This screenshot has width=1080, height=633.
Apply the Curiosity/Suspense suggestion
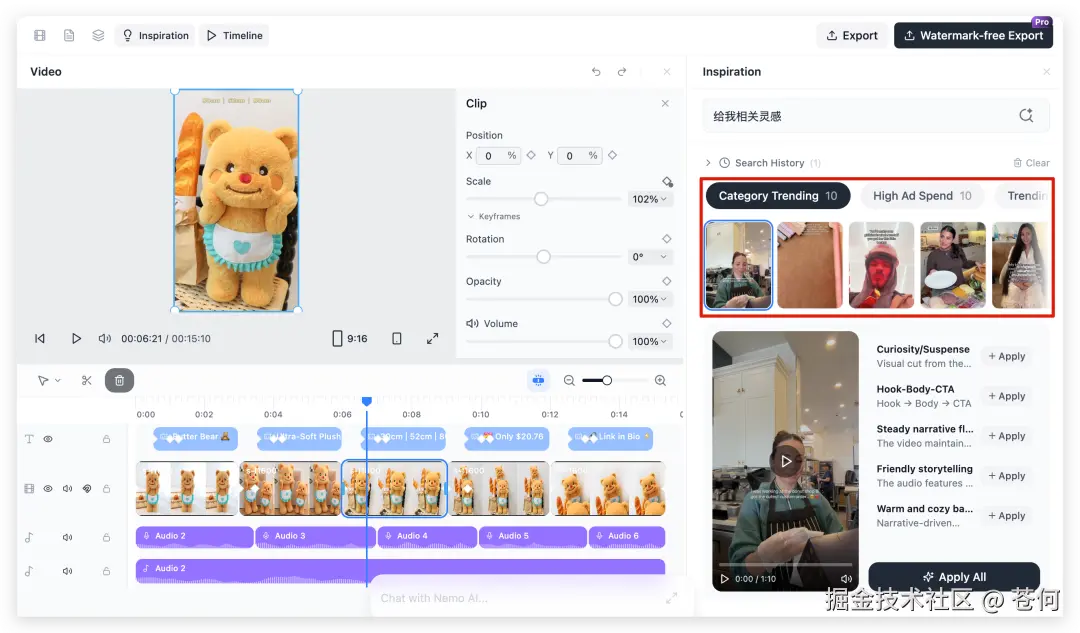(x=1006, y=356)
